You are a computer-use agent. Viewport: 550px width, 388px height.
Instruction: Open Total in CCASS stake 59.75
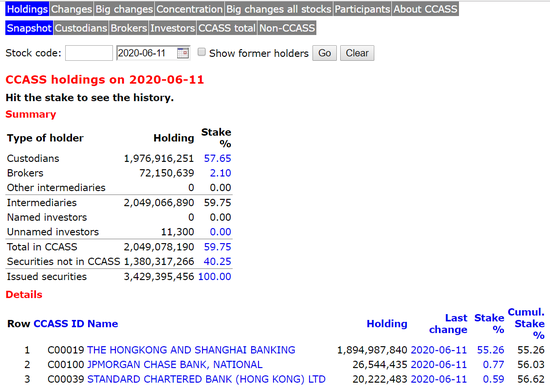[x=217, y=247]
